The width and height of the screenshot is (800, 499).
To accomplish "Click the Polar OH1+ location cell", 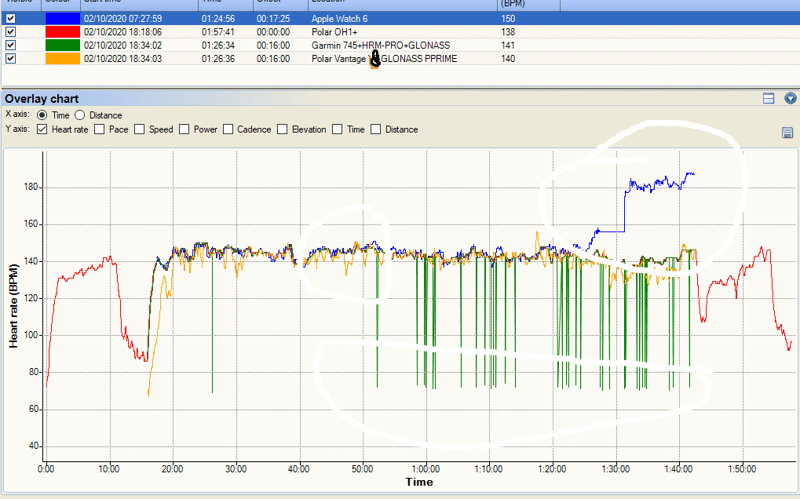I will click(334, 32).
